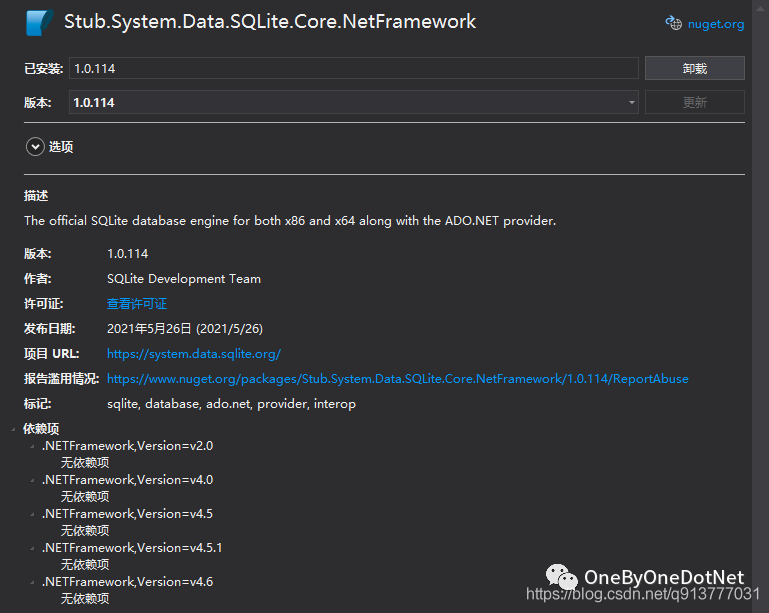
Task: Click the Stub.System.Data.SQLite.Core.NetFramework package title
Action: tap(270, 22)
